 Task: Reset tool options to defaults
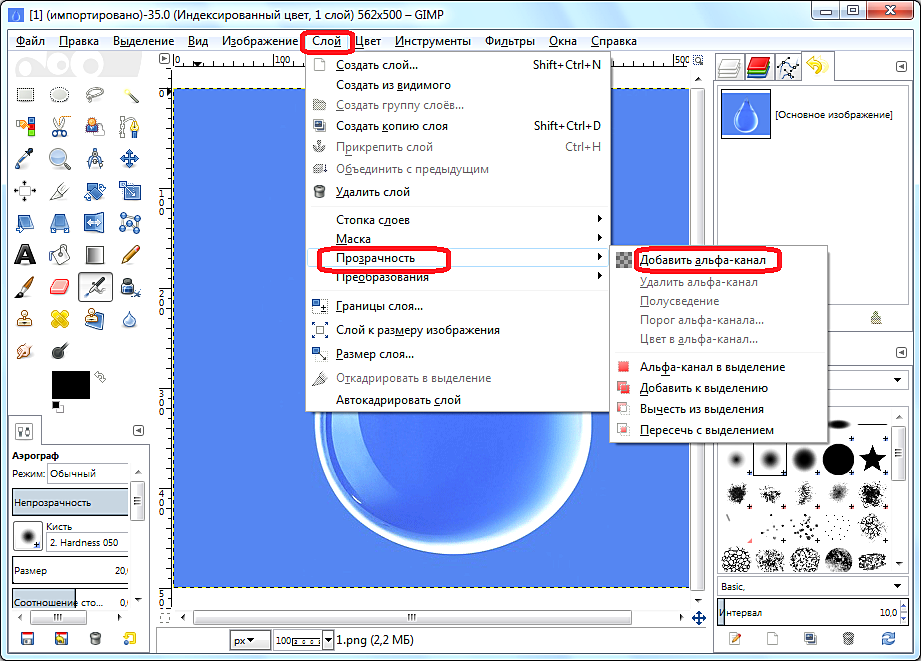click(130, 639)
